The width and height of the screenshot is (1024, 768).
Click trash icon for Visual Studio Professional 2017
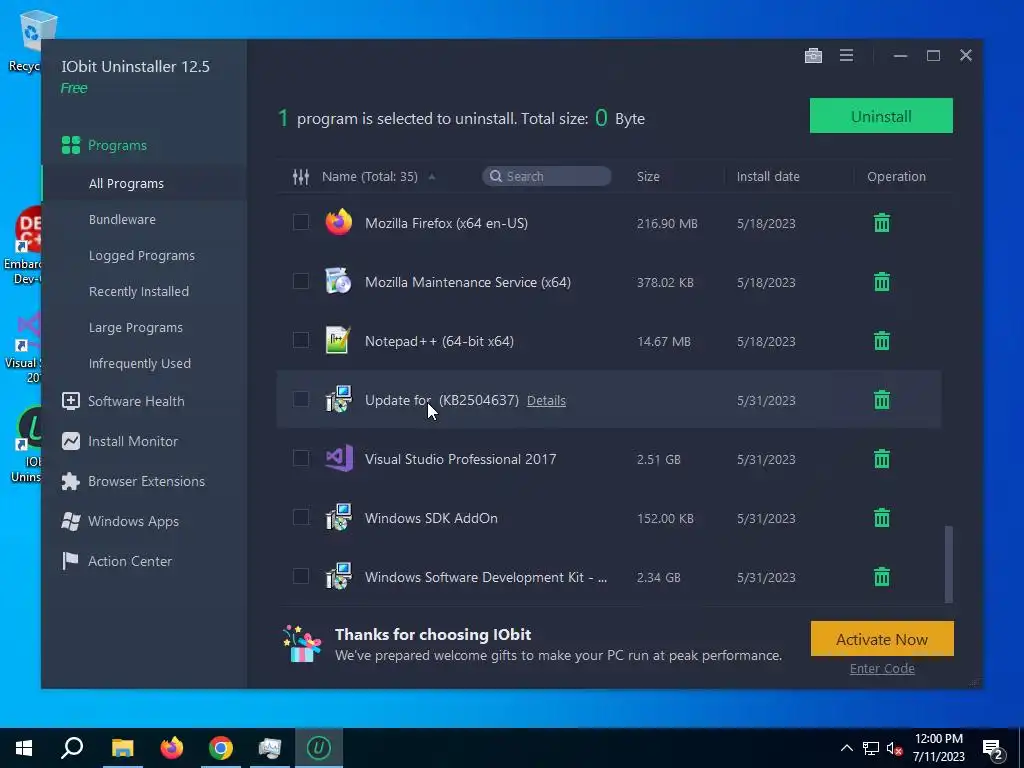click(882, 458)
